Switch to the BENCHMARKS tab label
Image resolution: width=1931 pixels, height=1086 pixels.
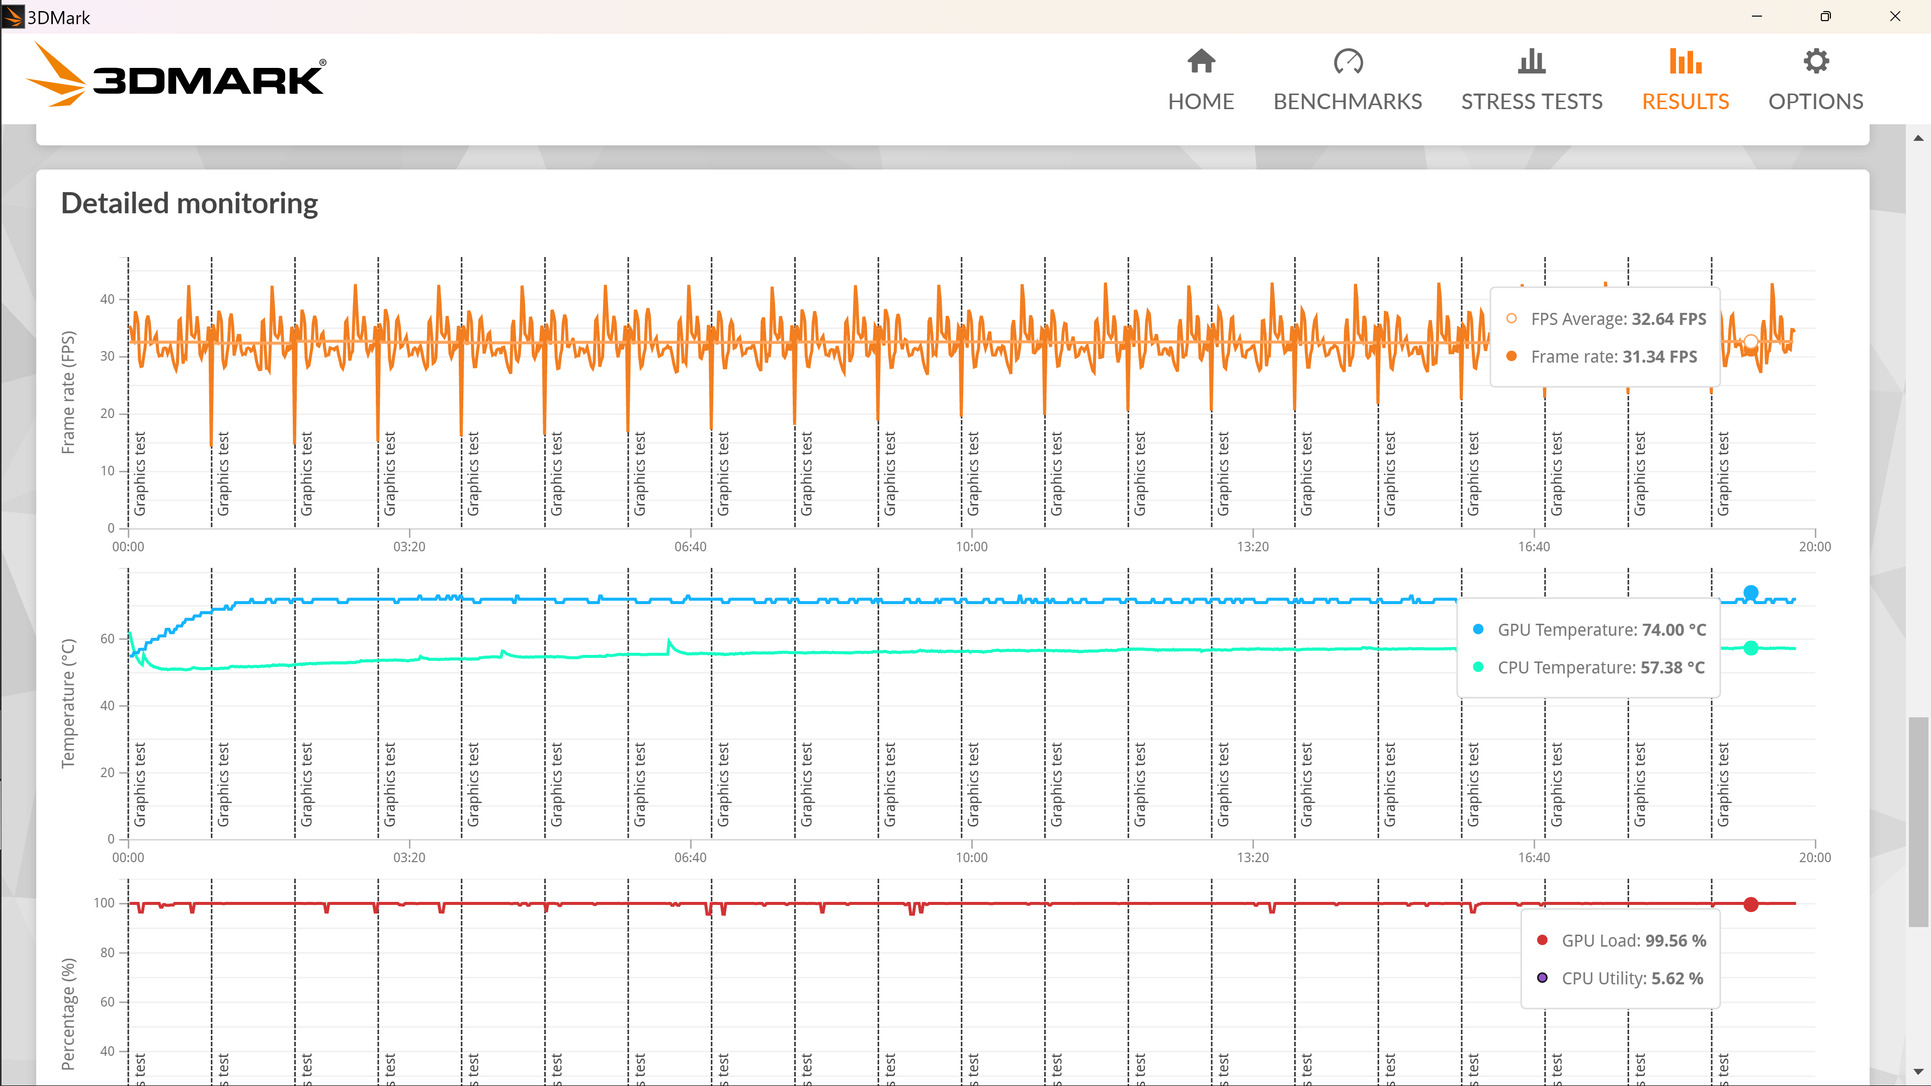coord(1347,102)
